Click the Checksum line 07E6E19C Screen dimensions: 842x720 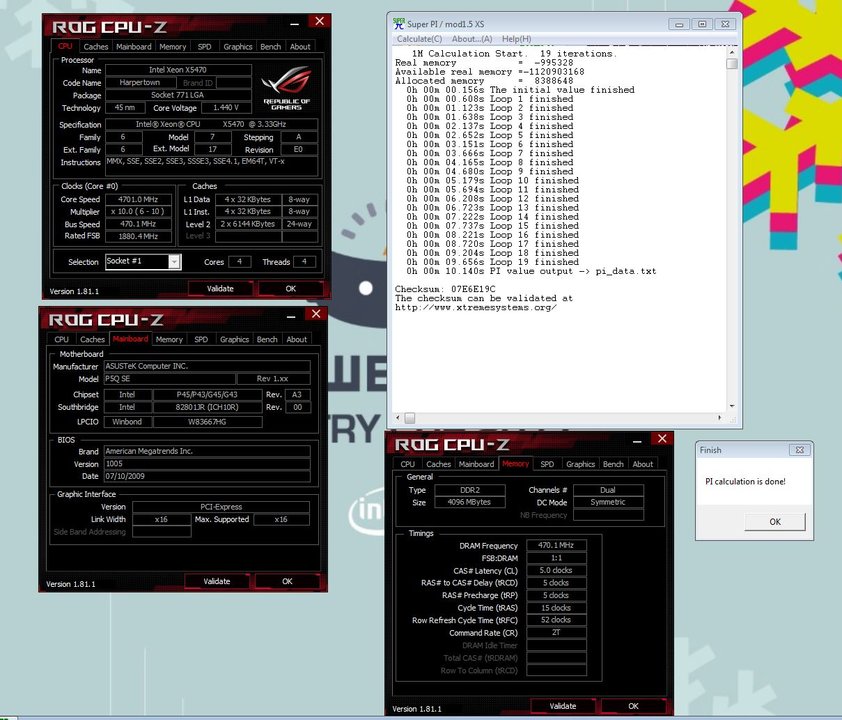(445, 289)
